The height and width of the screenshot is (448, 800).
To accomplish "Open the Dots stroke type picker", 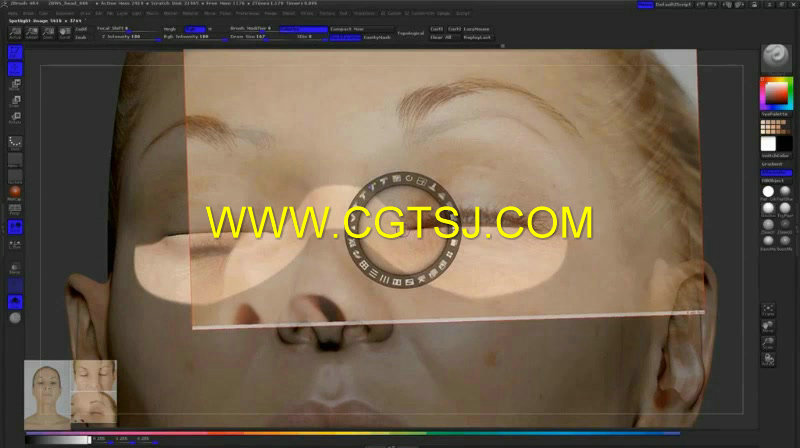I will [x=15, y=143].
